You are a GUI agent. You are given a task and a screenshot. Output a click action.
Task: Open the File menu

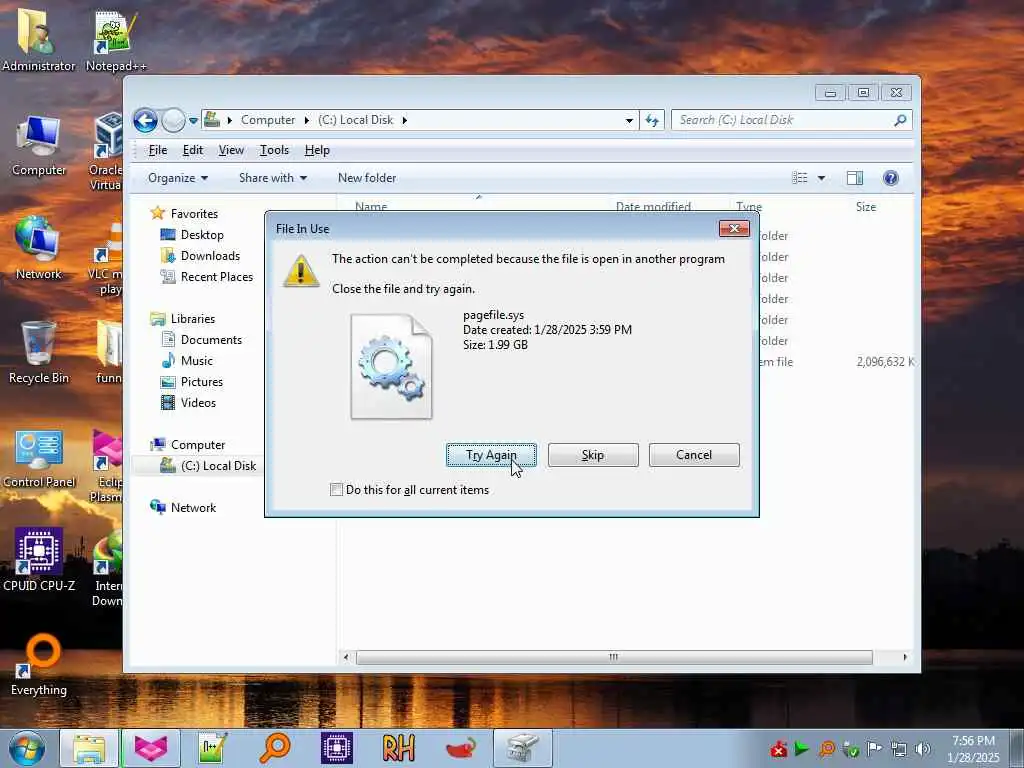(157, 150)
